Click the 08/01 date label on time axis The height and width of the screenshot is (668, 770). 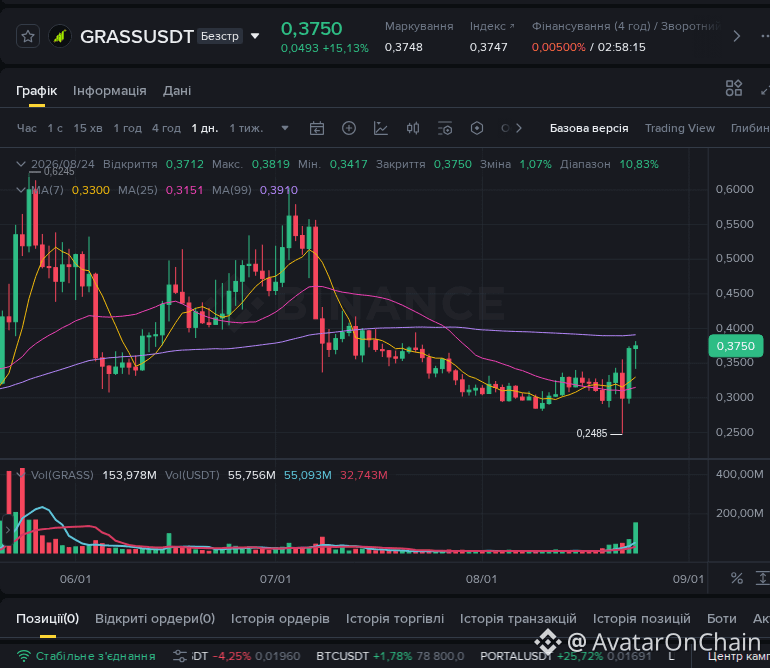click(x=481, y=579)
